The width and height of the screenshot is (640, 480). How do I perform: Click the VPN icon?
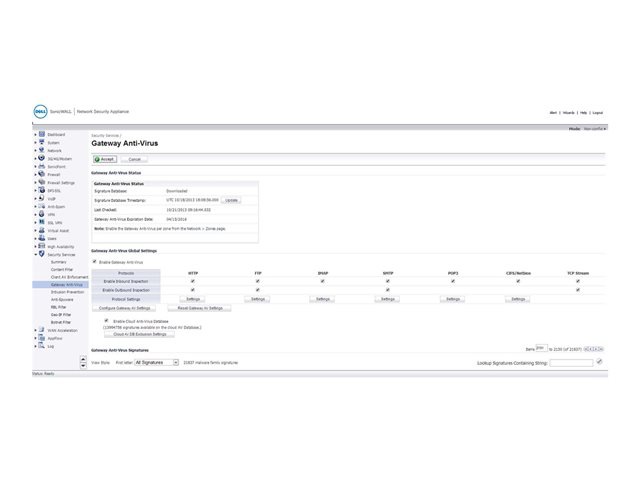(x=42, y=214)
